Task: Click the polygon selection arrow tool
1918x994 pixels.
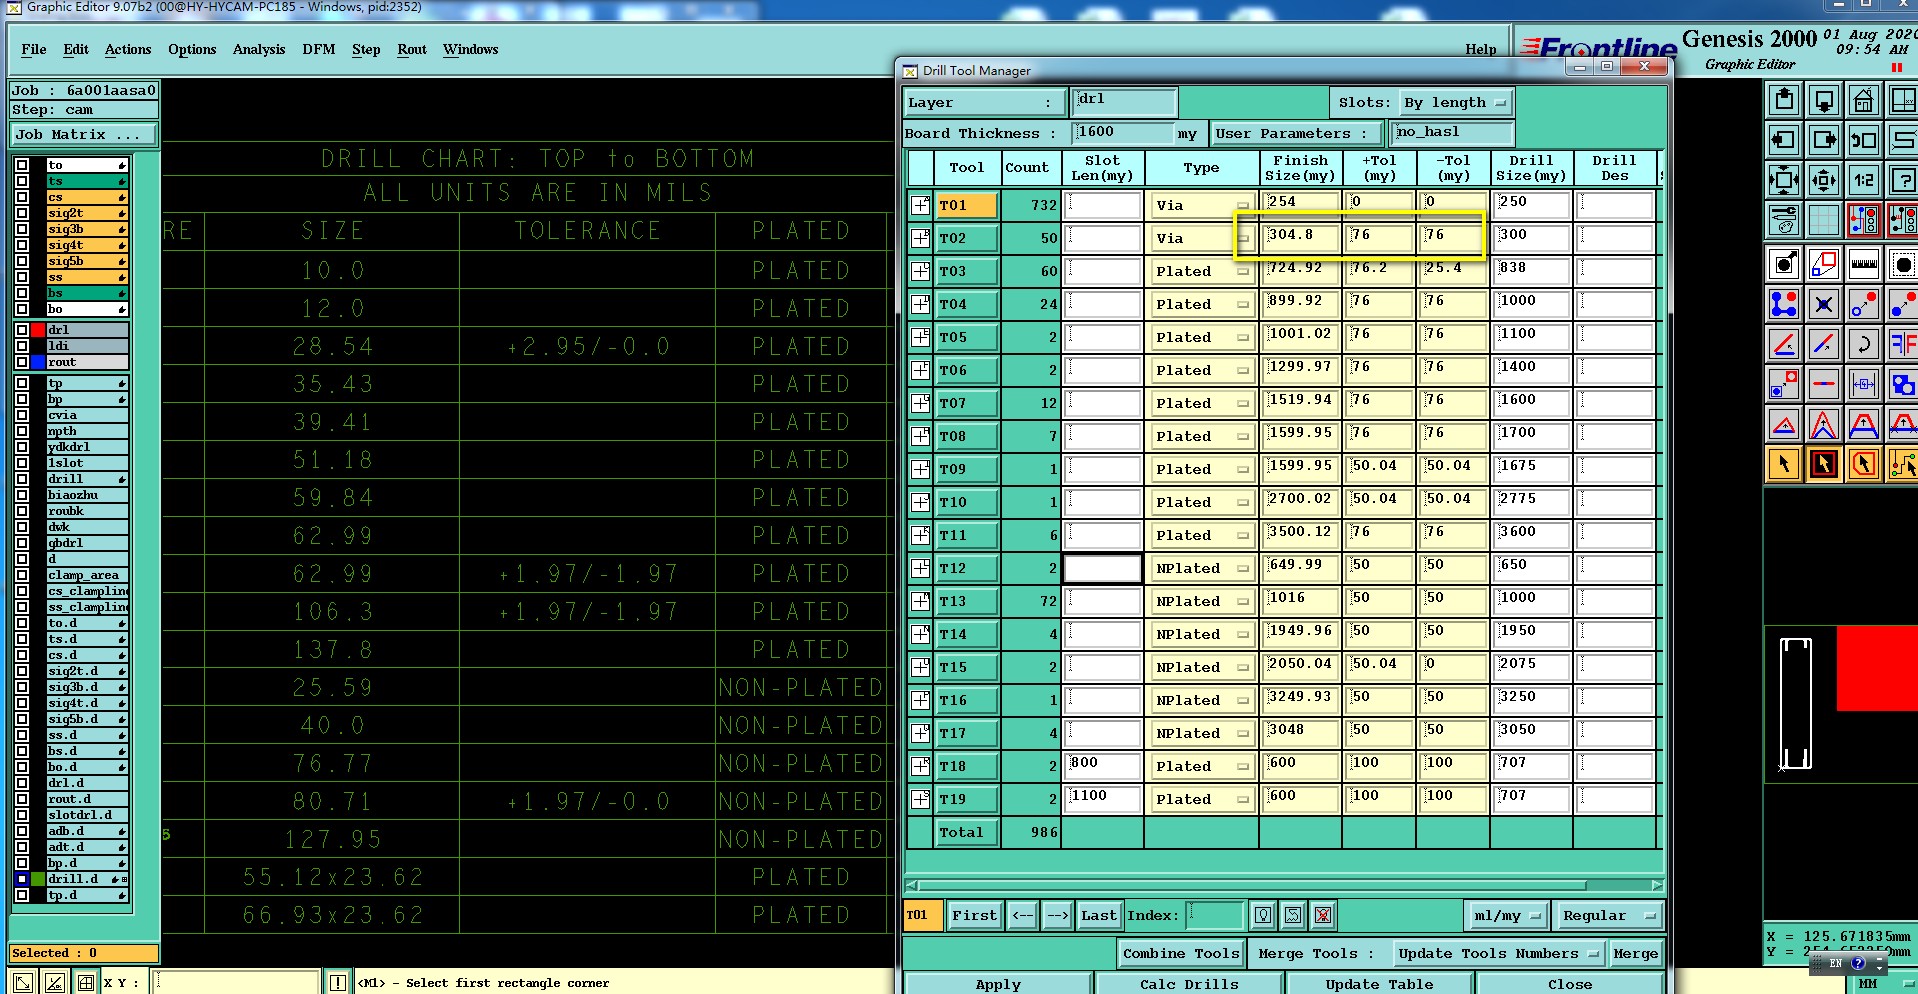Action: coord(1863,465)
